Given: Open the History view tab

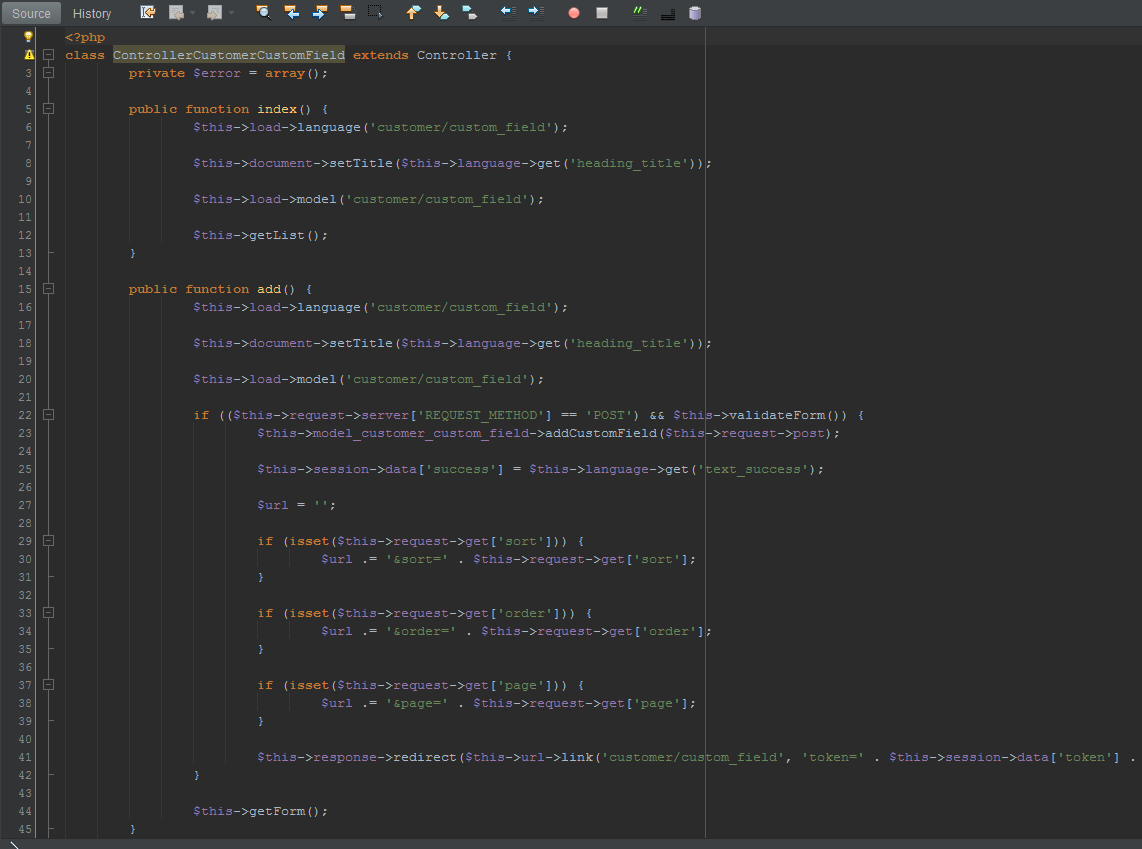Looking at the screenshot, I should (92, 13).
